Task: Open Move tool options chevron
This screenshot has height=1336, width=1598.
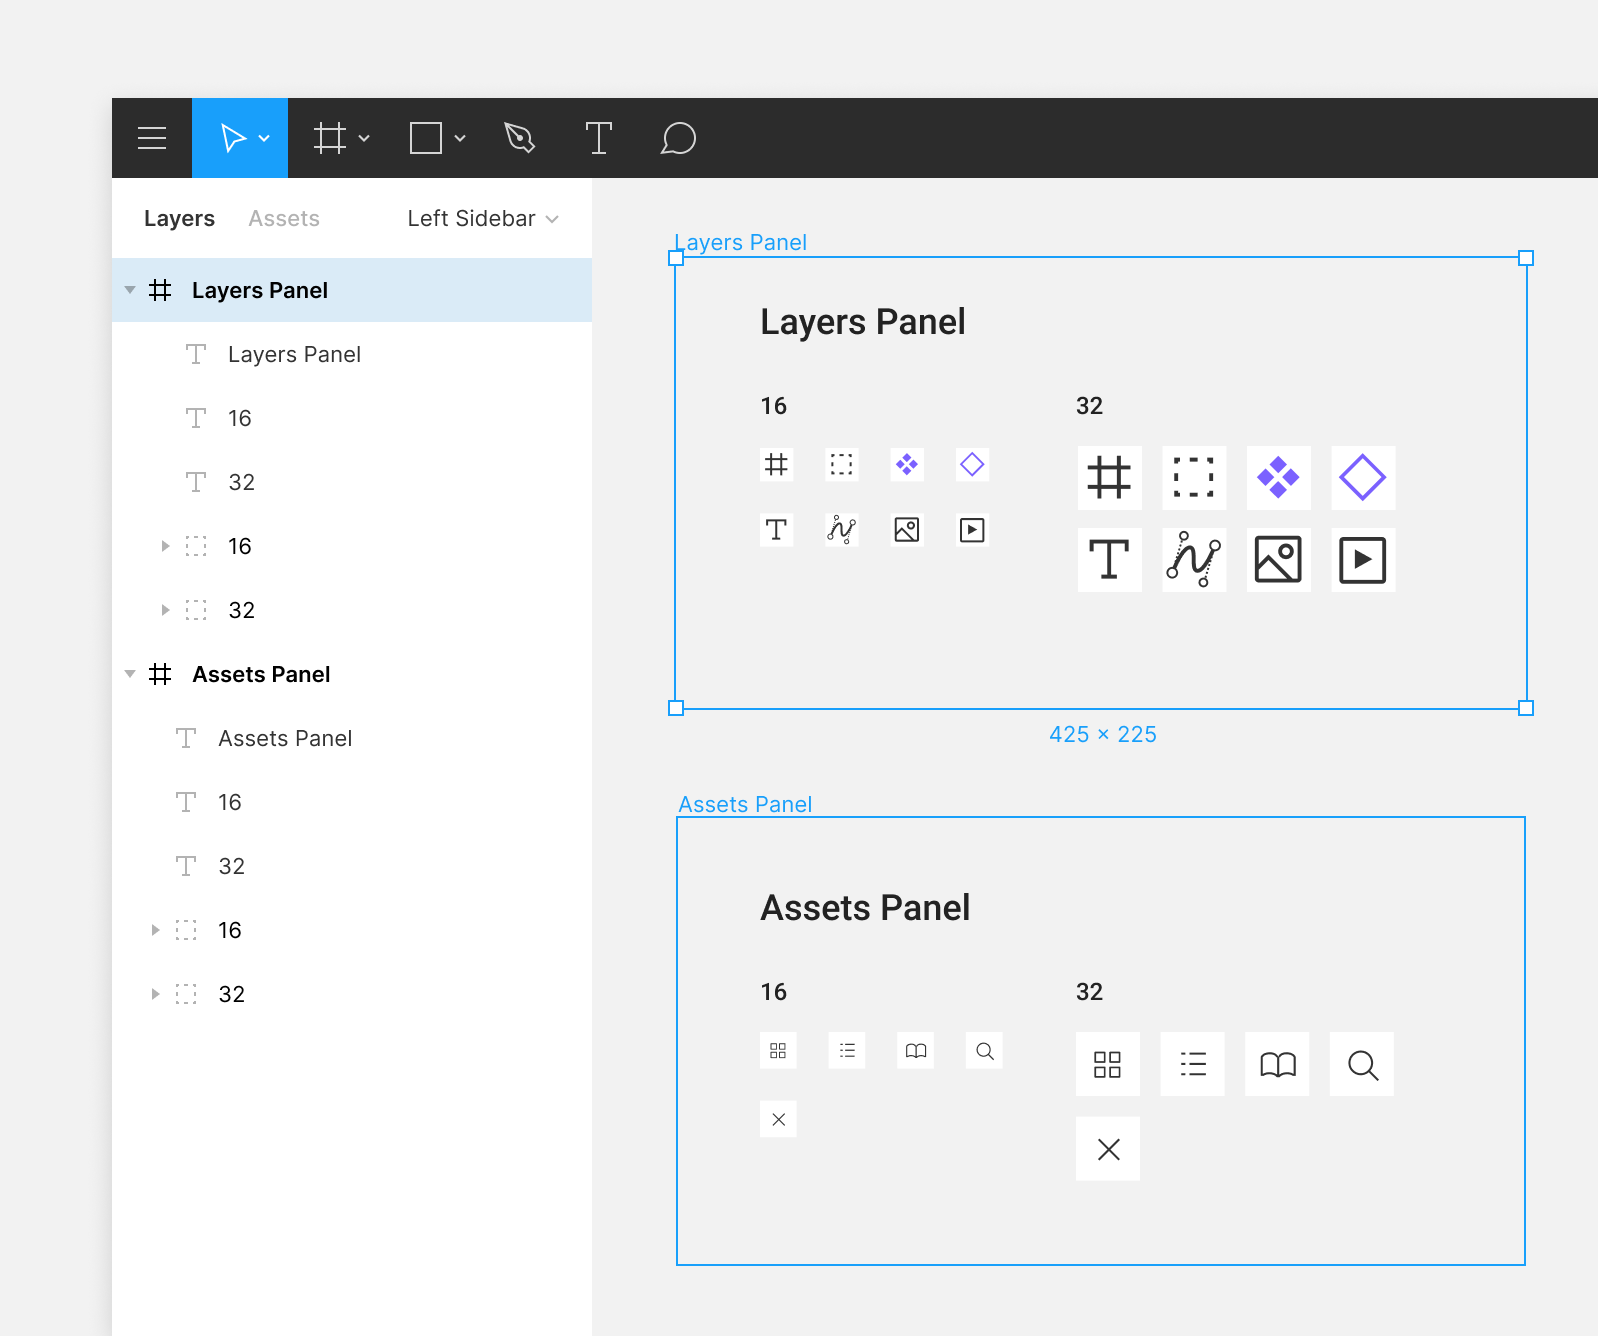Action: [x=264, y=138]
